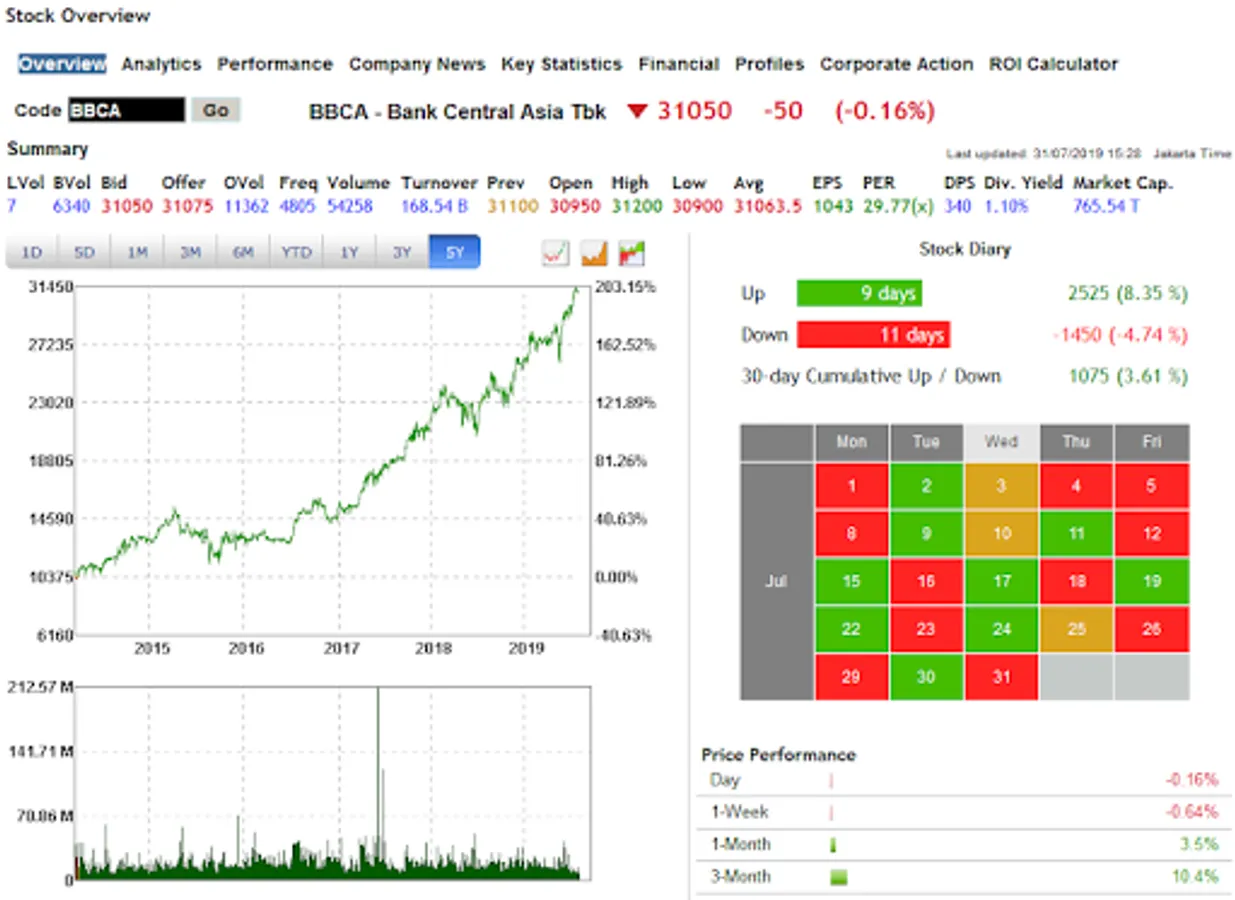Image resolution: width=1235 pixels, height=900 pixels.
Task: Select July 30 in Stock Diary
Action: click(x=927, y=677)
